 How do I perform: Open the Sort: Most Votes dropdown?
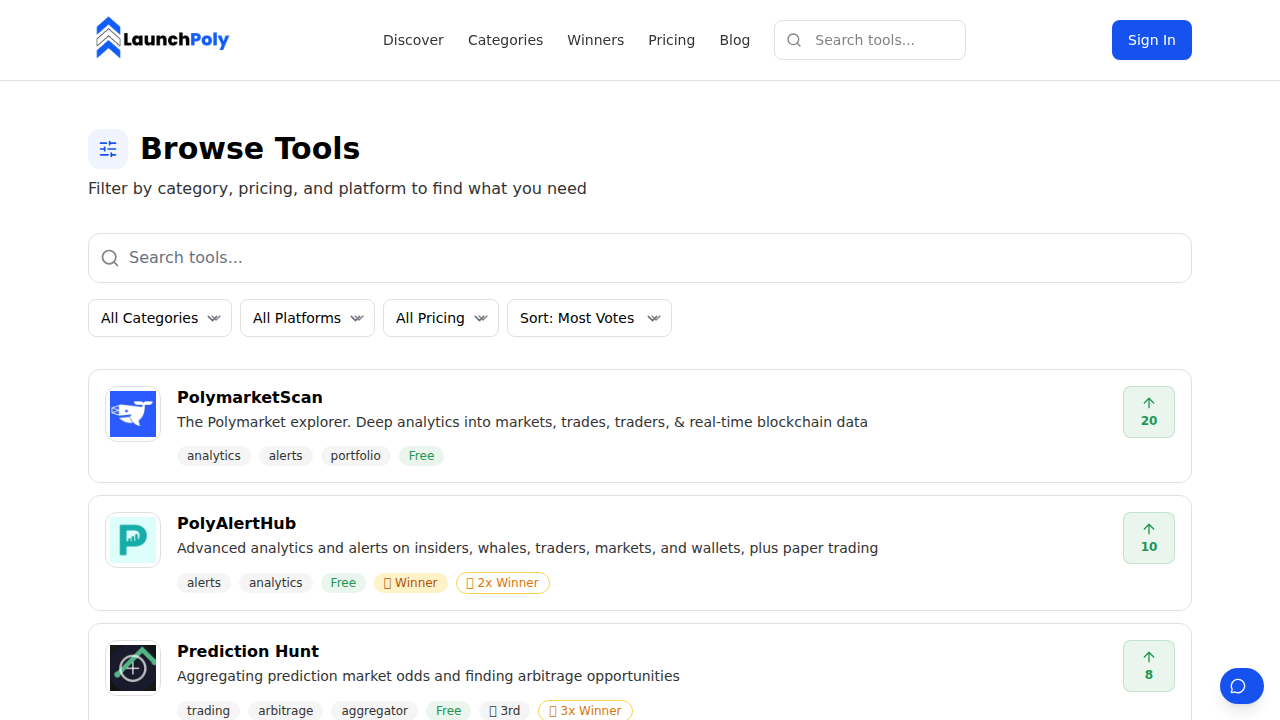point(589,318)
